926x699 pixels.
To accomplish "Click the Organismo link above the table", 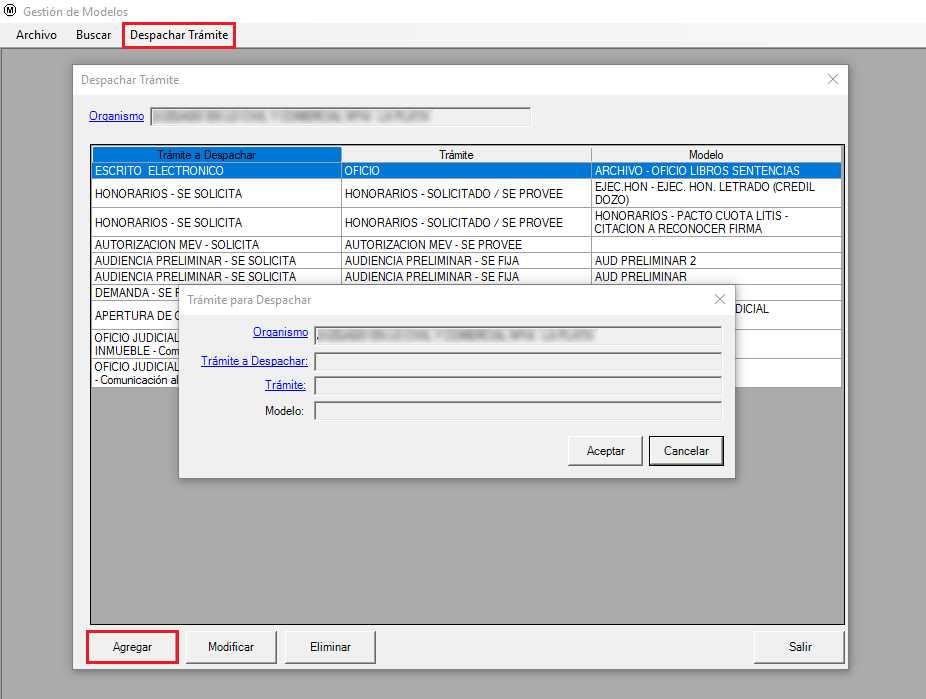I will point(116,116).
